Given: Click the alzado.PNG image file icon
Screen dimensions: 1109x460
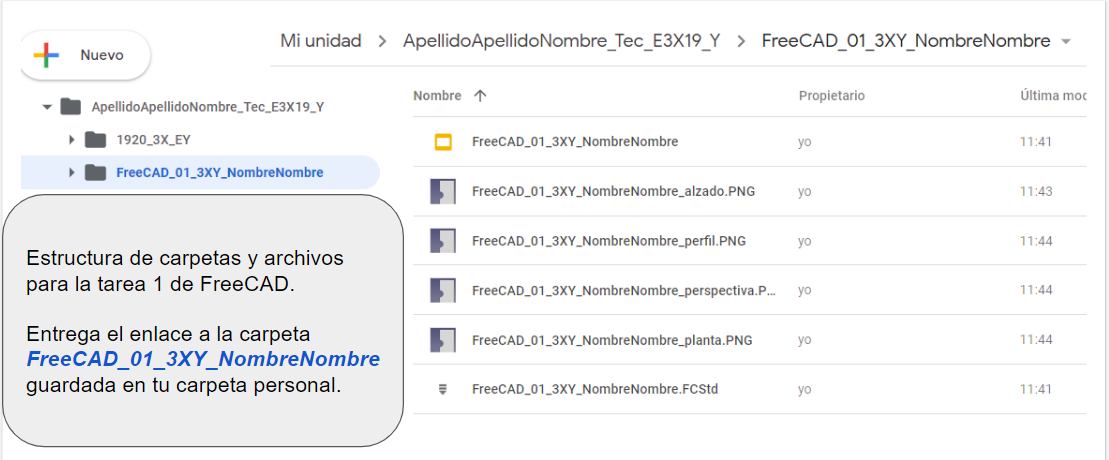Looking at the screenshot, I should 443,191.
